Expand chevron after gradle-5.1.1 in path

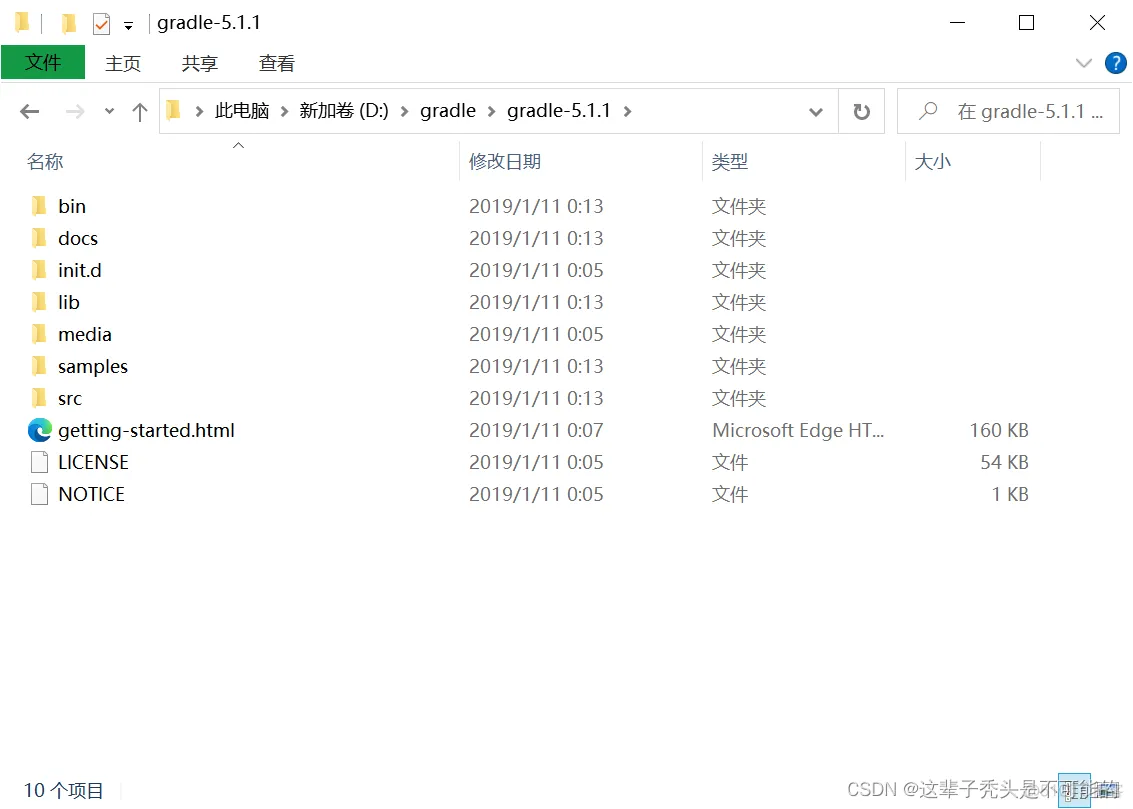click(627, 111)
